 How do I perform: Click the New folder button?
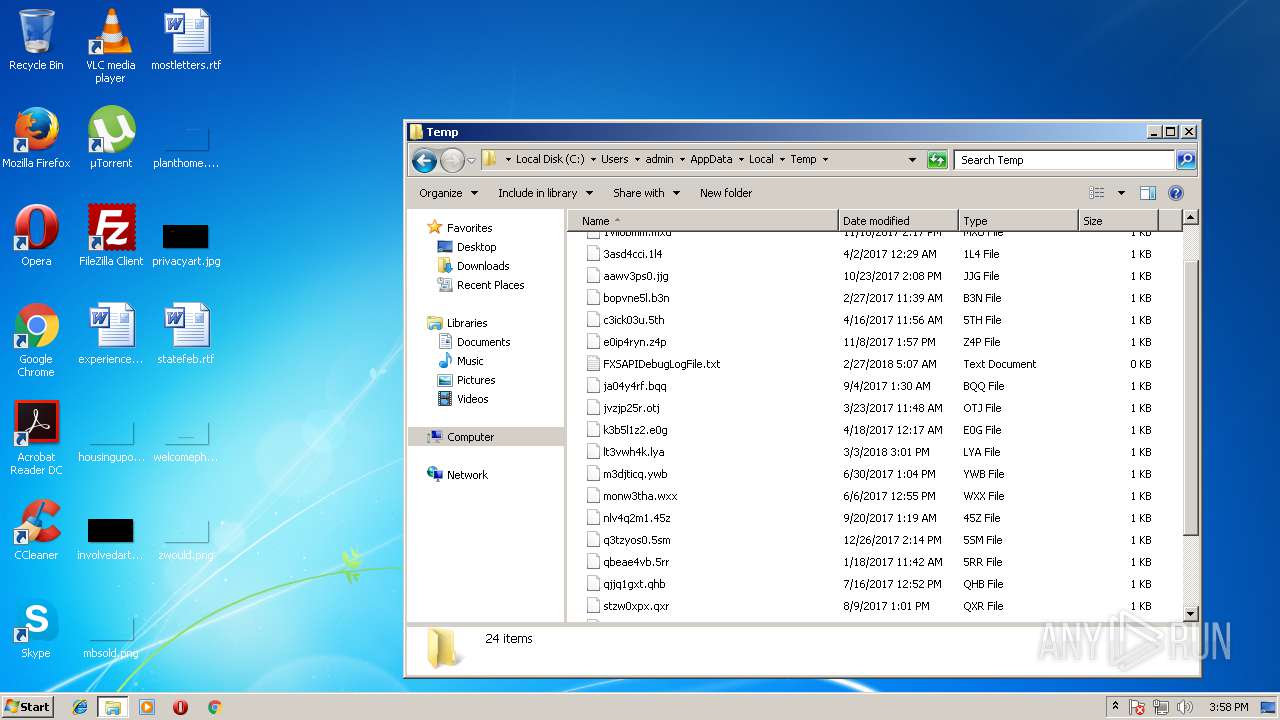pyautogui.click(x=726, y=193)
